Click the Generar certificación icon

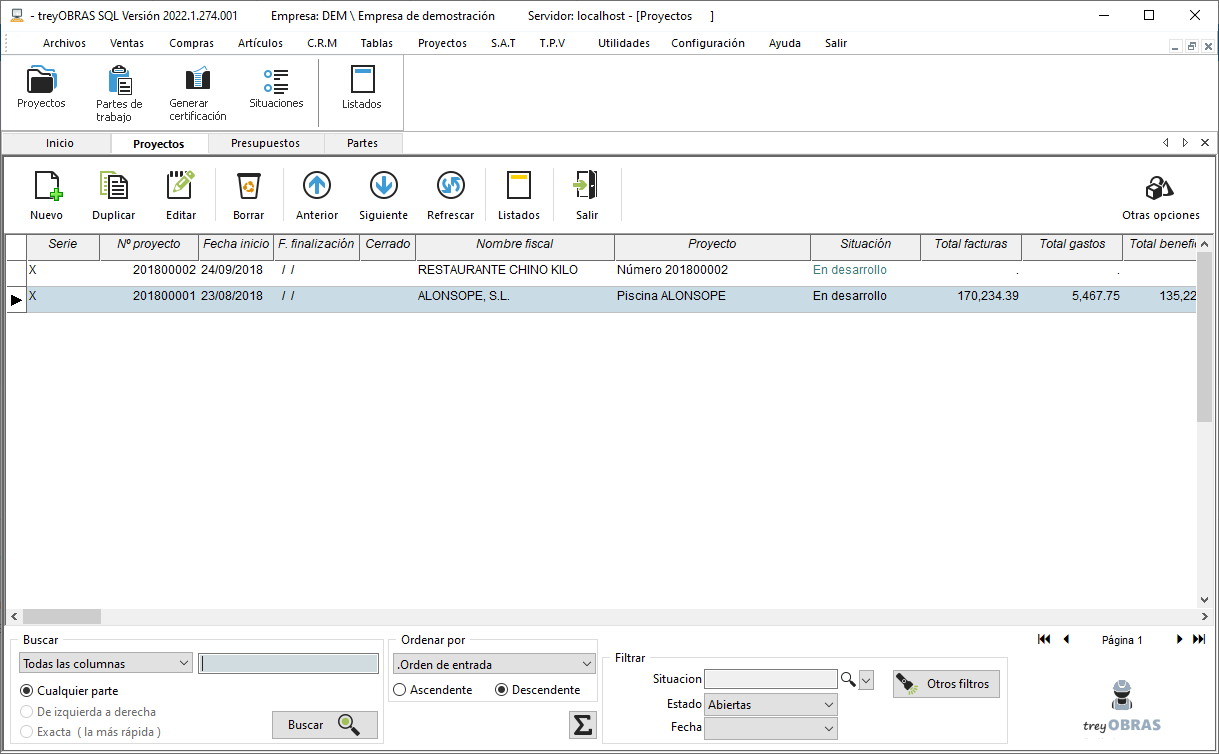pyautogui.click(x=198, y=93)
